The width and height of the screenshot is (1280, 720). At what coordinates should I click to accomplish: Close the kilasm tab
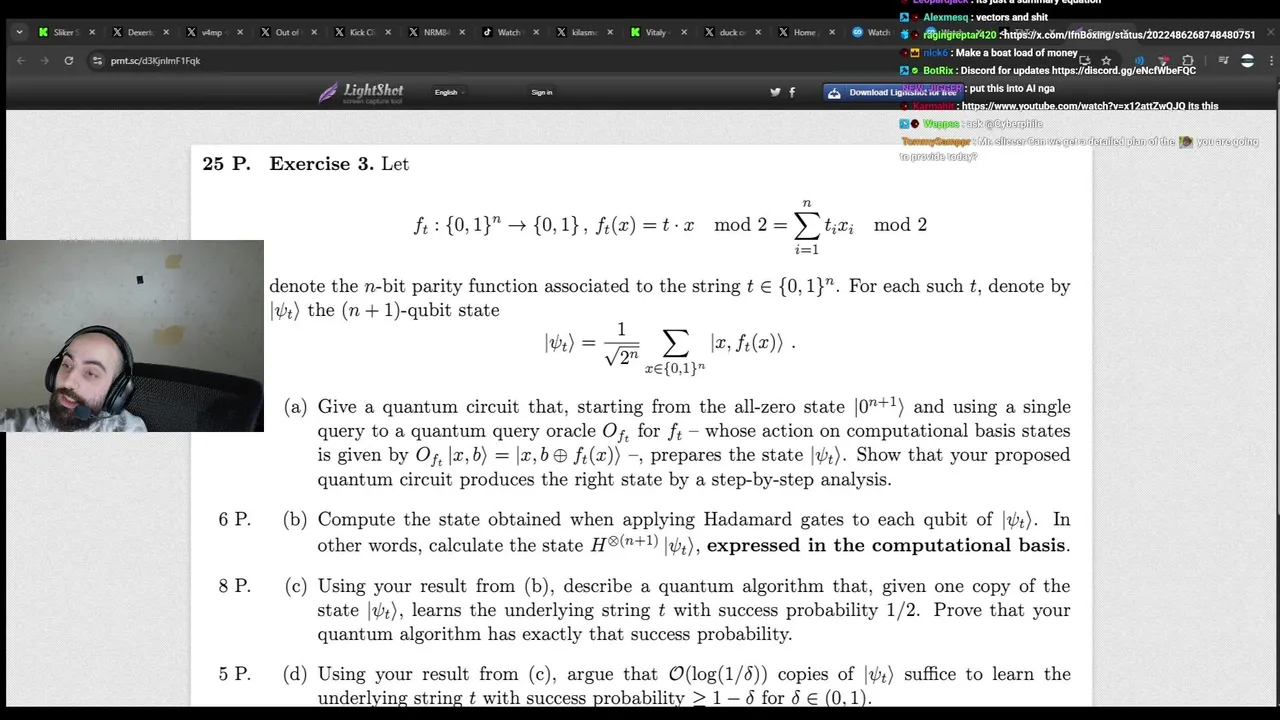[610, 32]
